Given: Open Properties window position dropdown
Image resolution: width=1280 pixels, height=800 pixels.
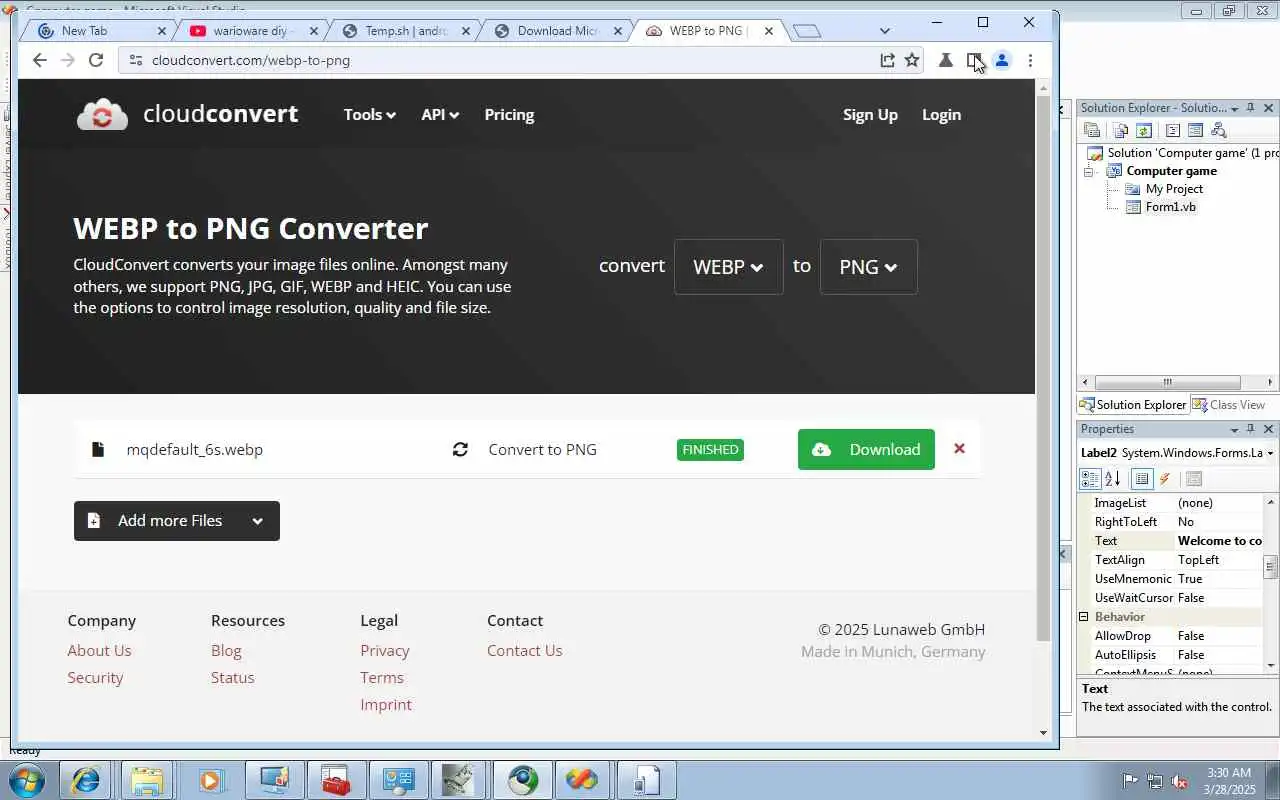Looking at the screenshot, I should tap(1234, 429).
